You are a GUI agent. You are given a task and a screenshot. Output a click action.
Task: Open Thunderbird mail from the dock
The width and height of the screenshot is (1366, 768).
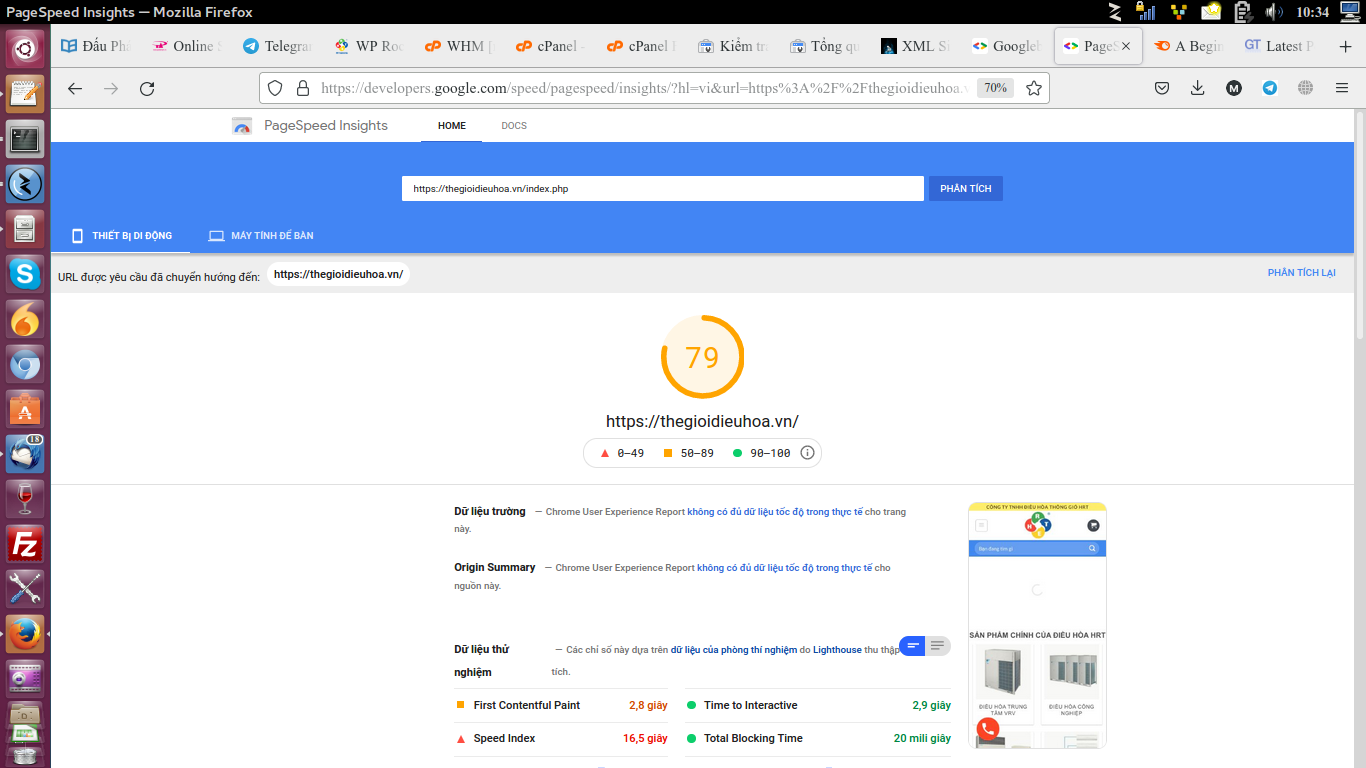click(x=25, y=454)
